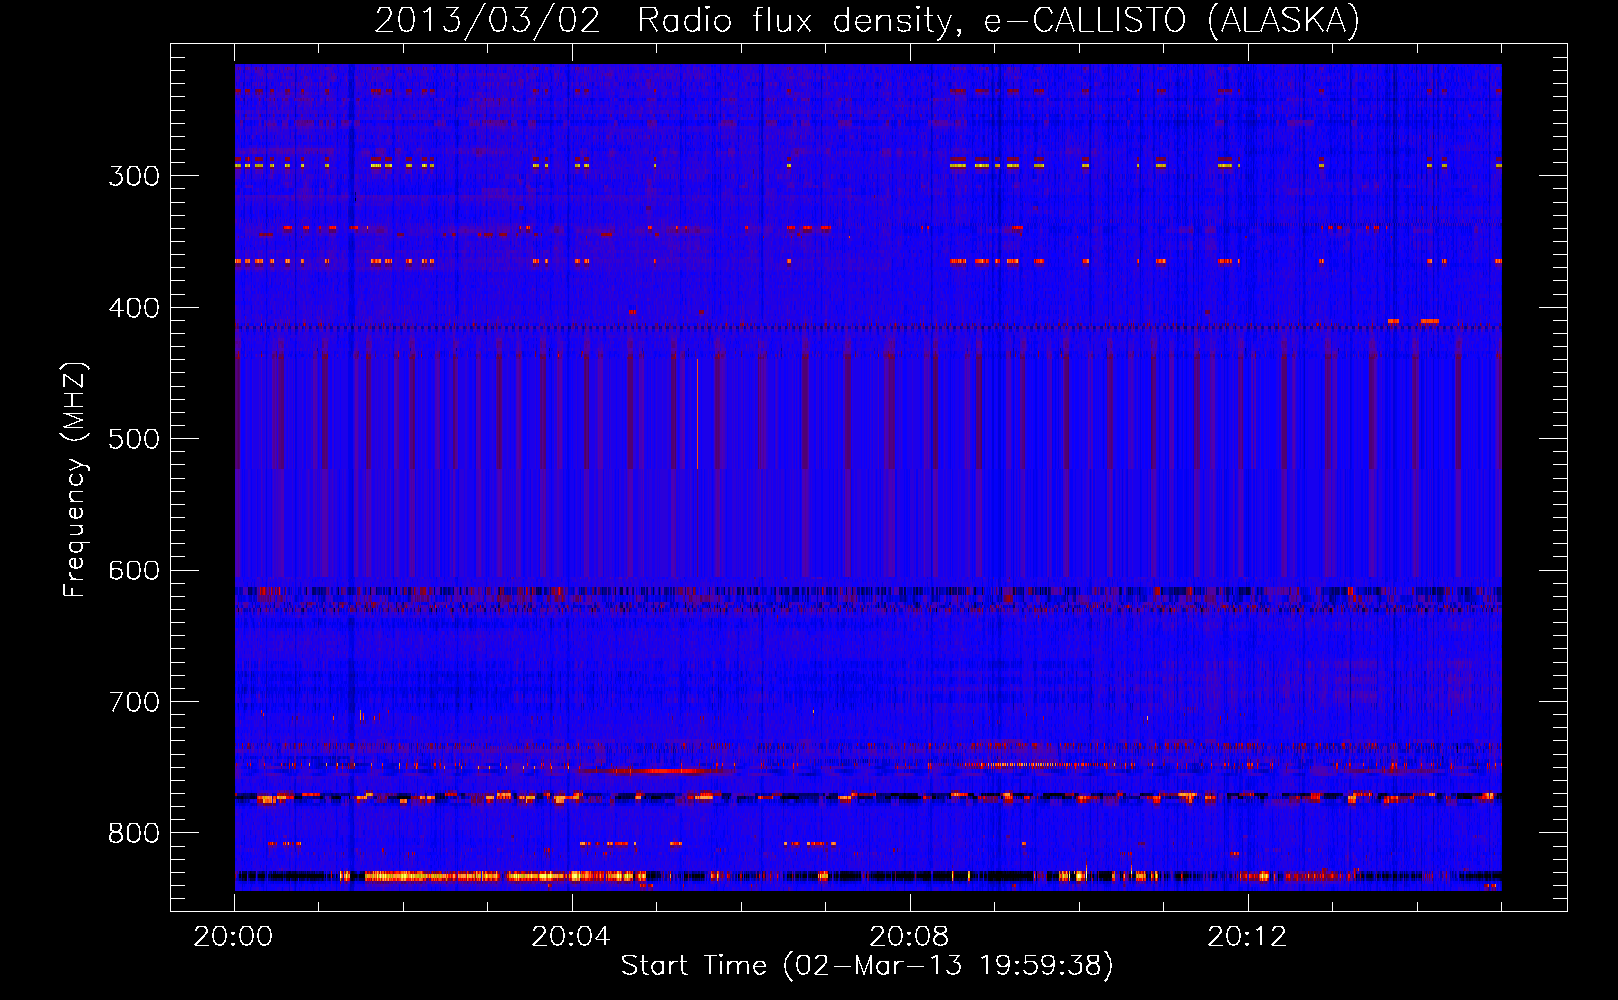
Task: Click the Start Time axis caption
Action: click(867, 966)
